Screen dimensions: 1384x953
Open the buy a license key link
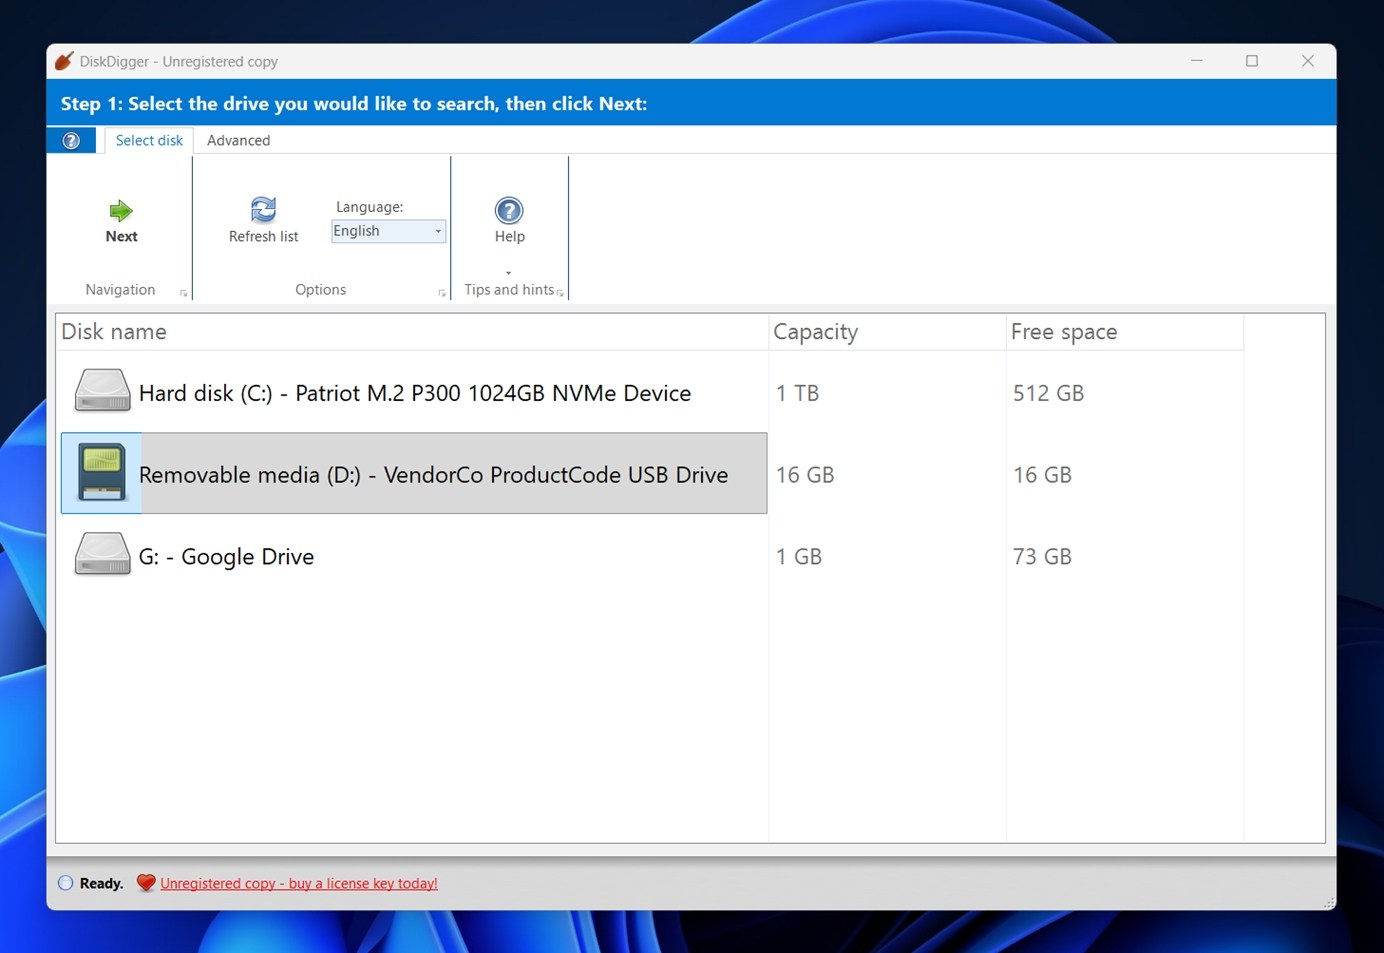pos(299,883)
